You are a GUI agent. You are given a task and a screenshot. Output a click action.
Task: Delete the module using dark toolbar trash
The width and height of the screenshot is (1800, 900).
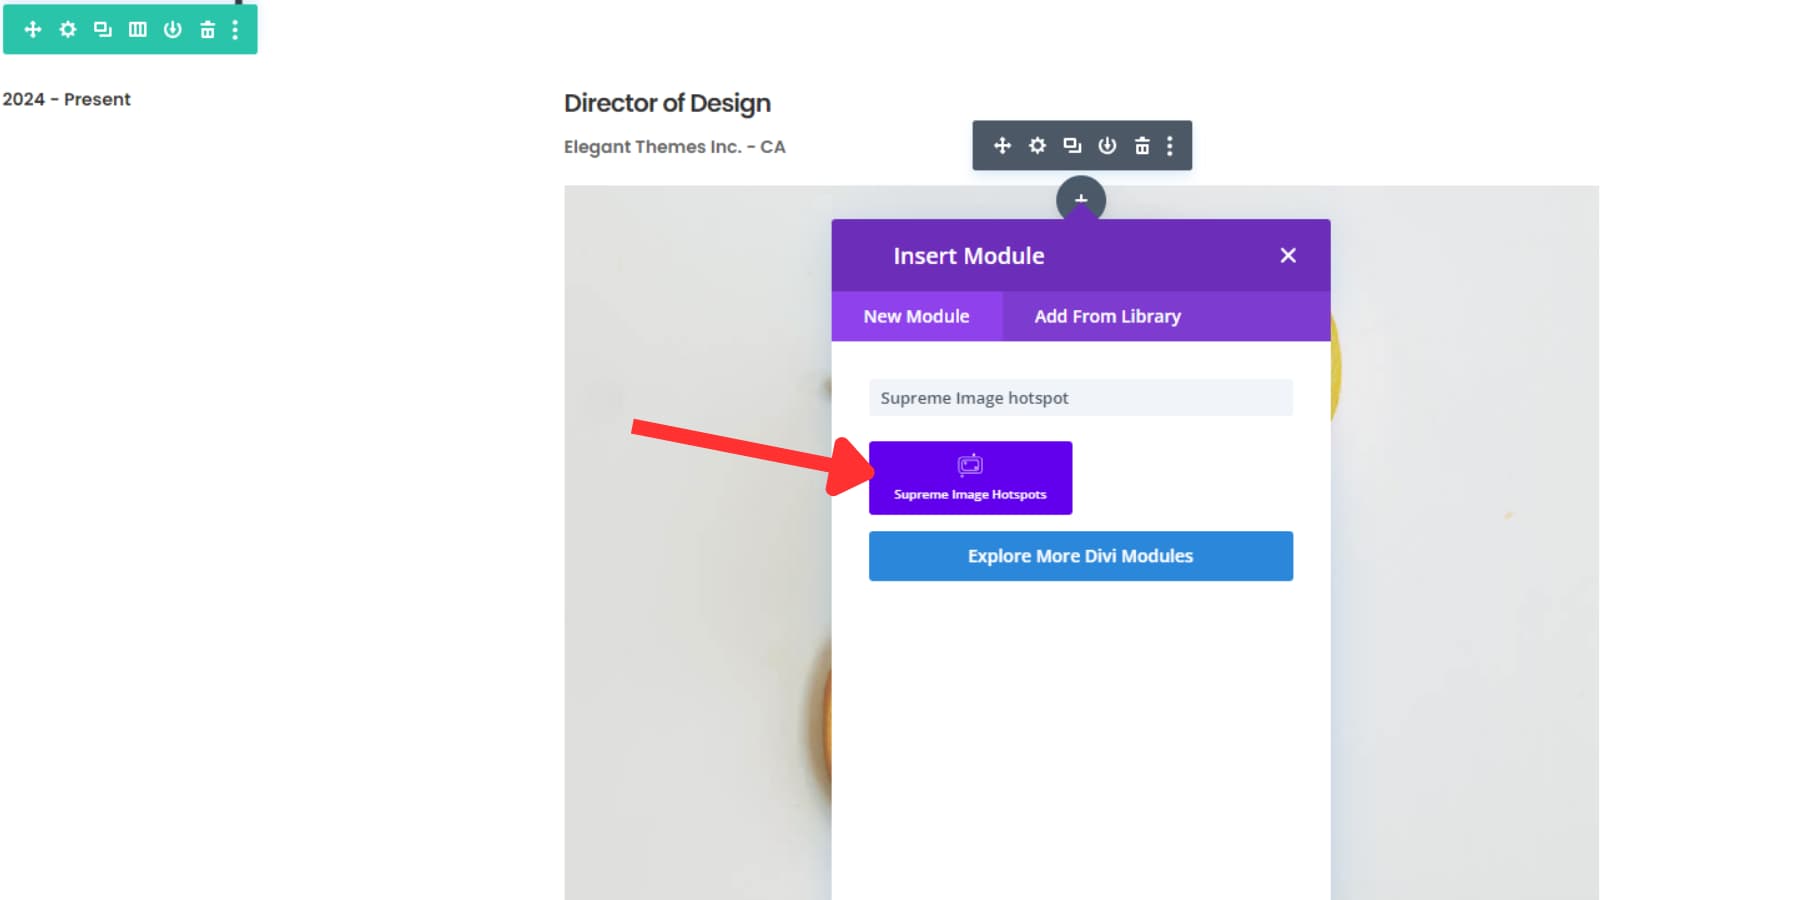click(x=1142, y=146)
